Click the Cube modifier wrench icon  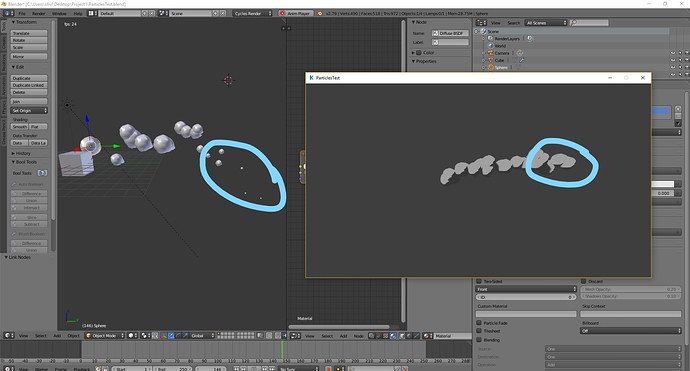pyautogui.click(x=522, y=60)
